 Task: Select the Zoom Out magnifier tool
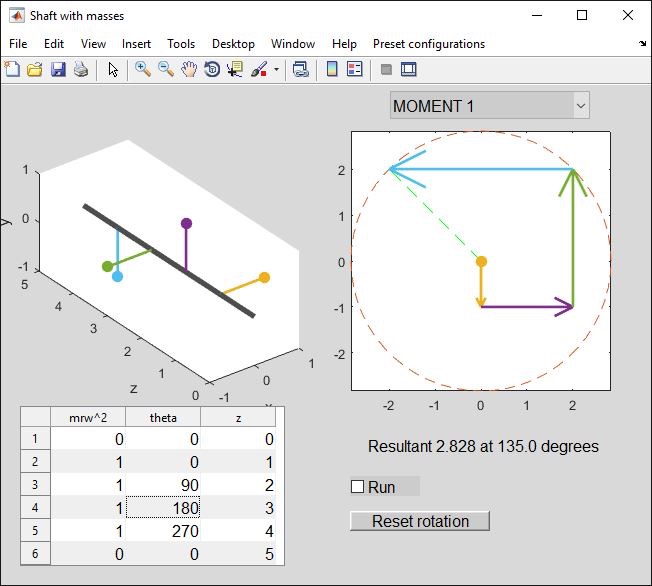click(166, 70)
